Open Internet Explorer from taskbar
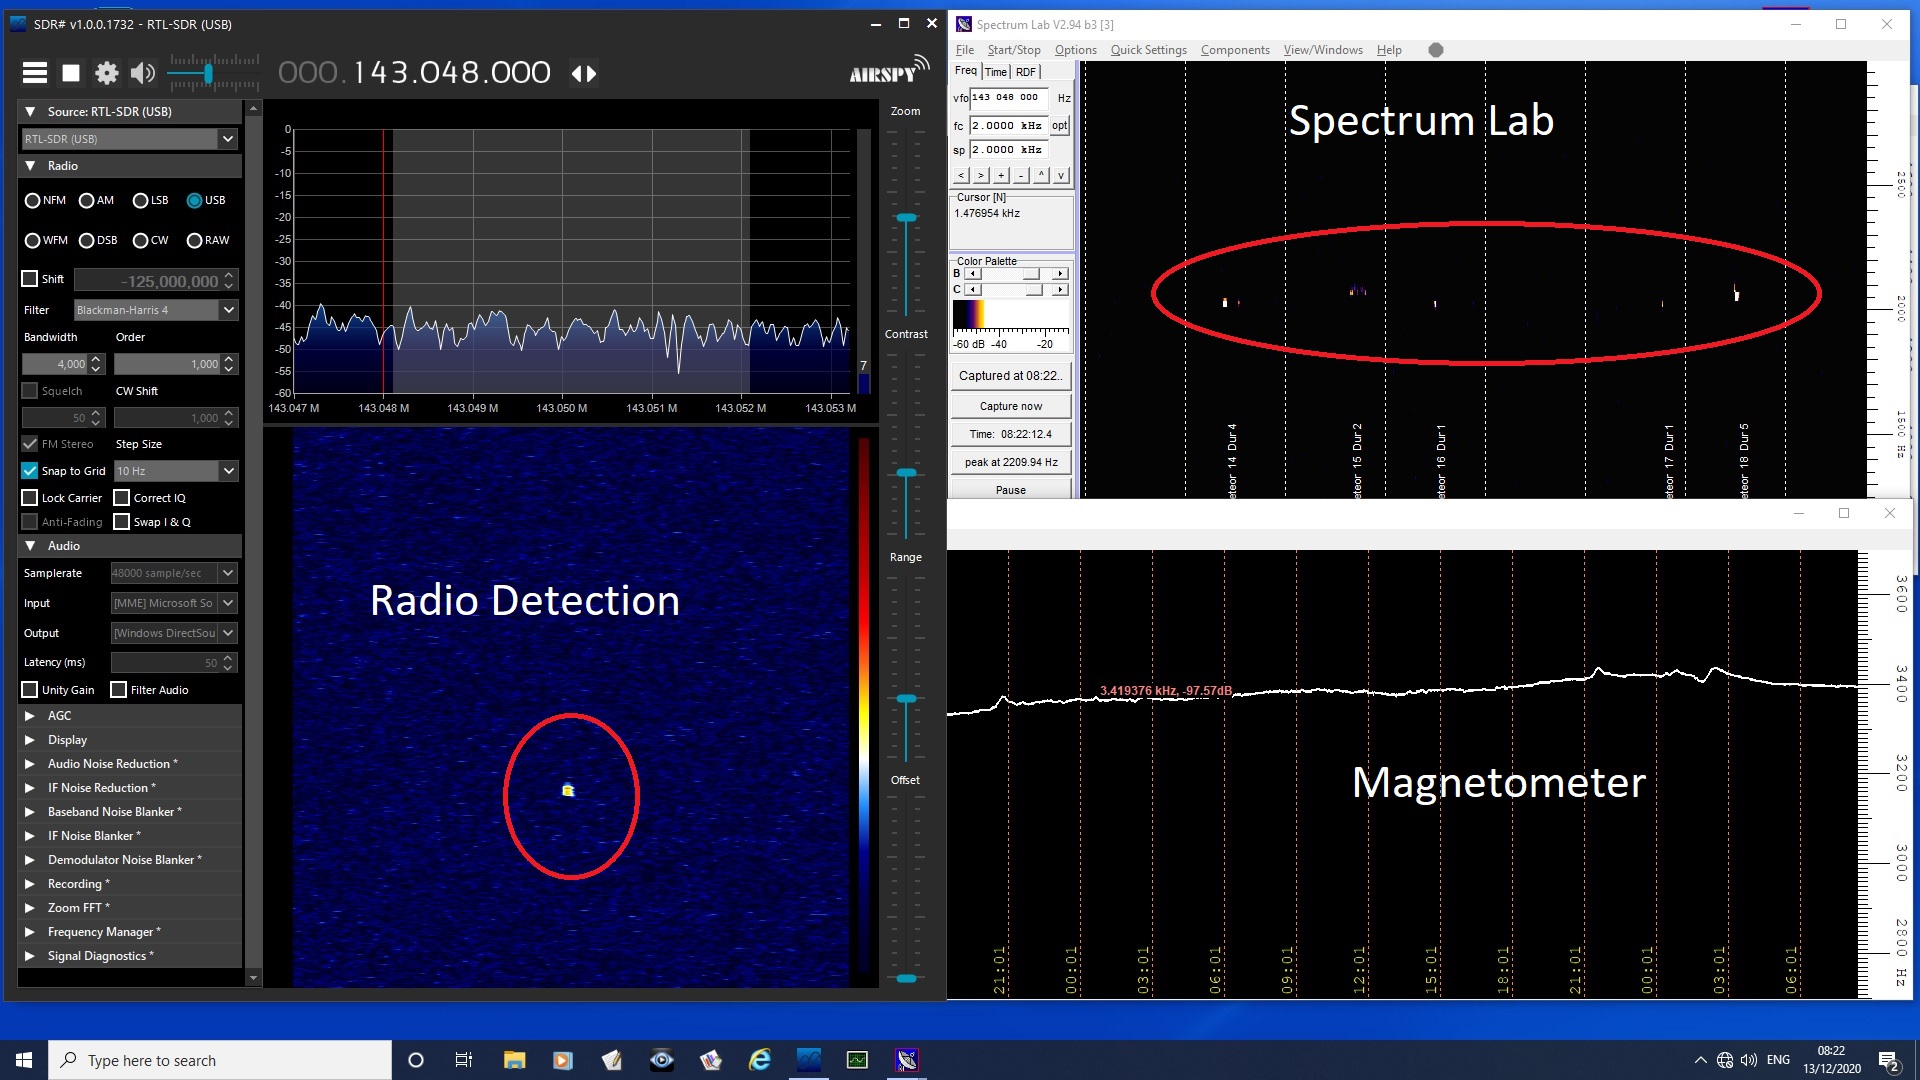Screen dimensions: 1920x1080 tap(760, 1060)
